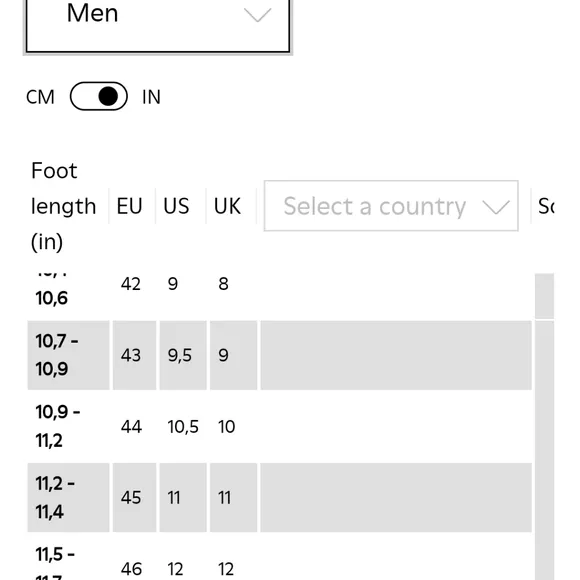Screen dimensions: 580x580
Task: Click the partially visible rightmost column header
Action: pos(546,206)
